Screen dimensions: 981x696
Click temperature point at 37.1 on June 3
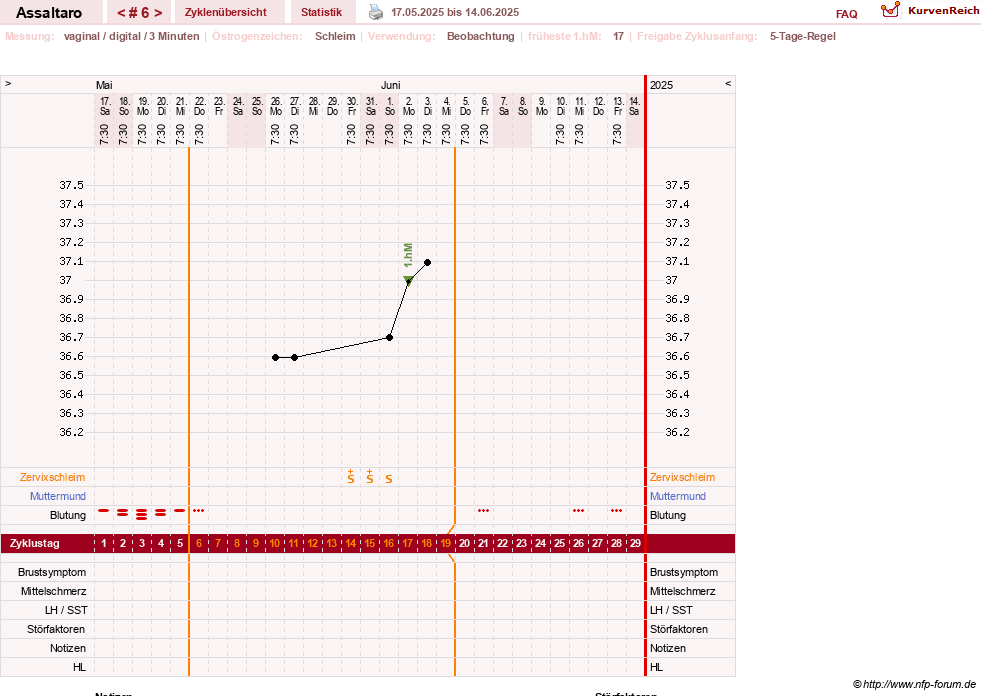click(x=427, y=262)
